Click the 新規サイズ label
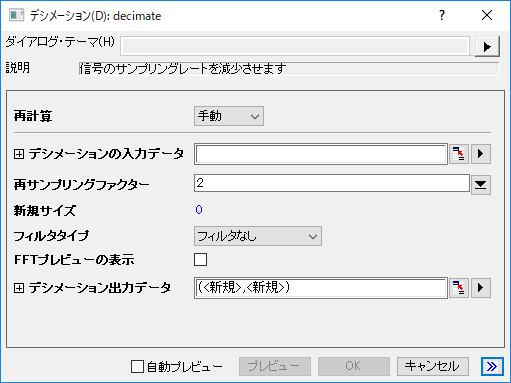The image size is (511, 383). (45, 211)
